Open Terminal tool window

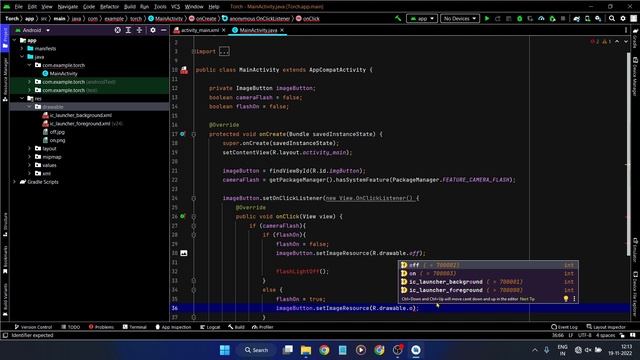(x=135, y=327)
